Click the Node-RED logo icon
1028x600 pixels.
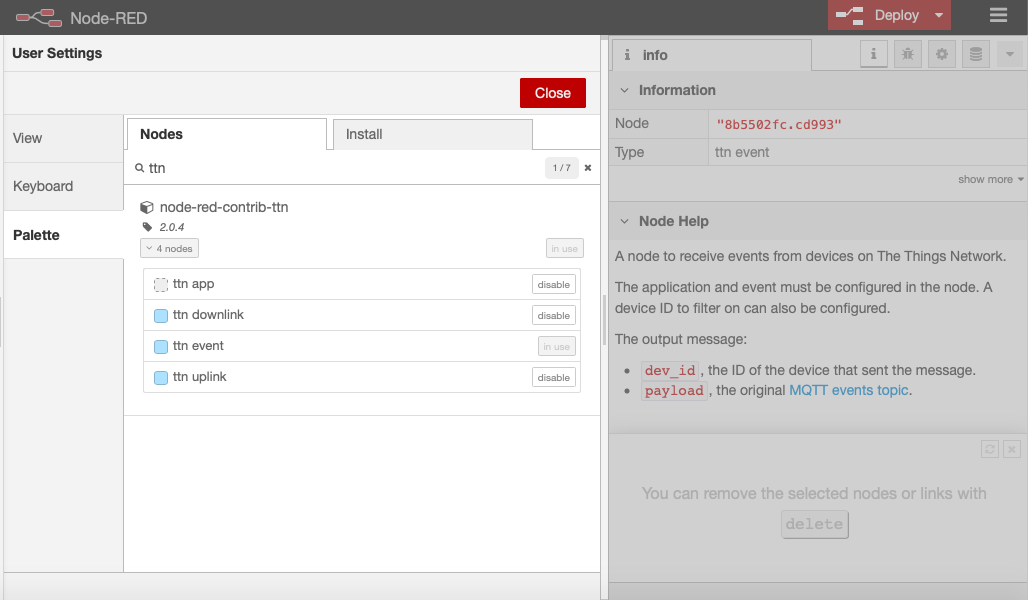pyautogui.click(x=39, y=18)
